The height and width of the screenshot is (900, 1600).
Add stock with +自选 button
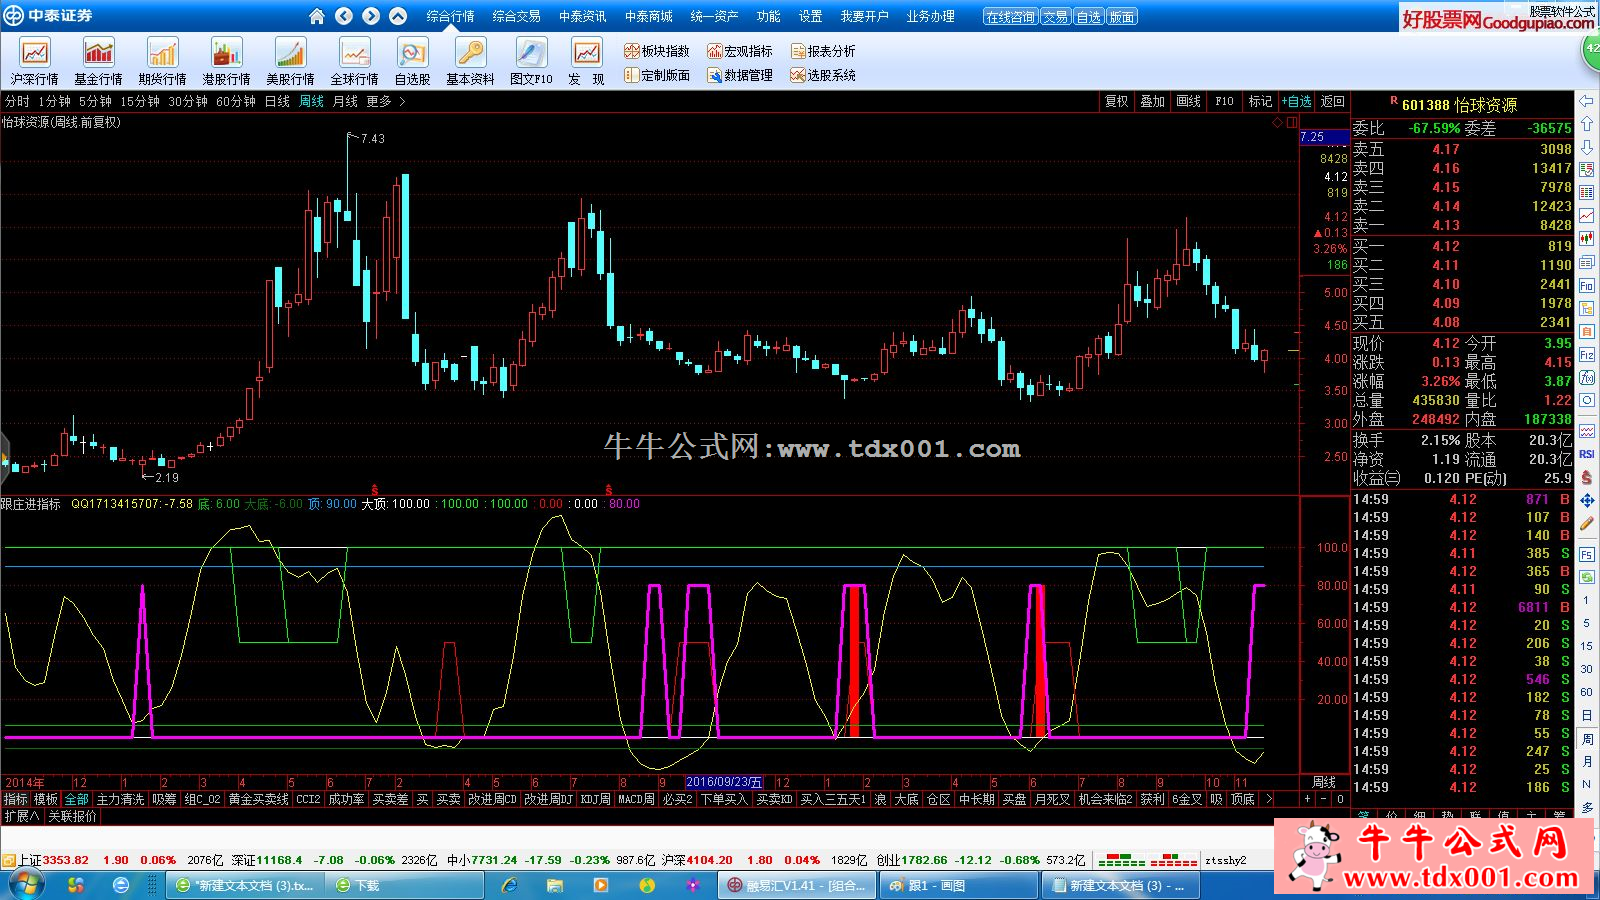(x=1297, y=101)
